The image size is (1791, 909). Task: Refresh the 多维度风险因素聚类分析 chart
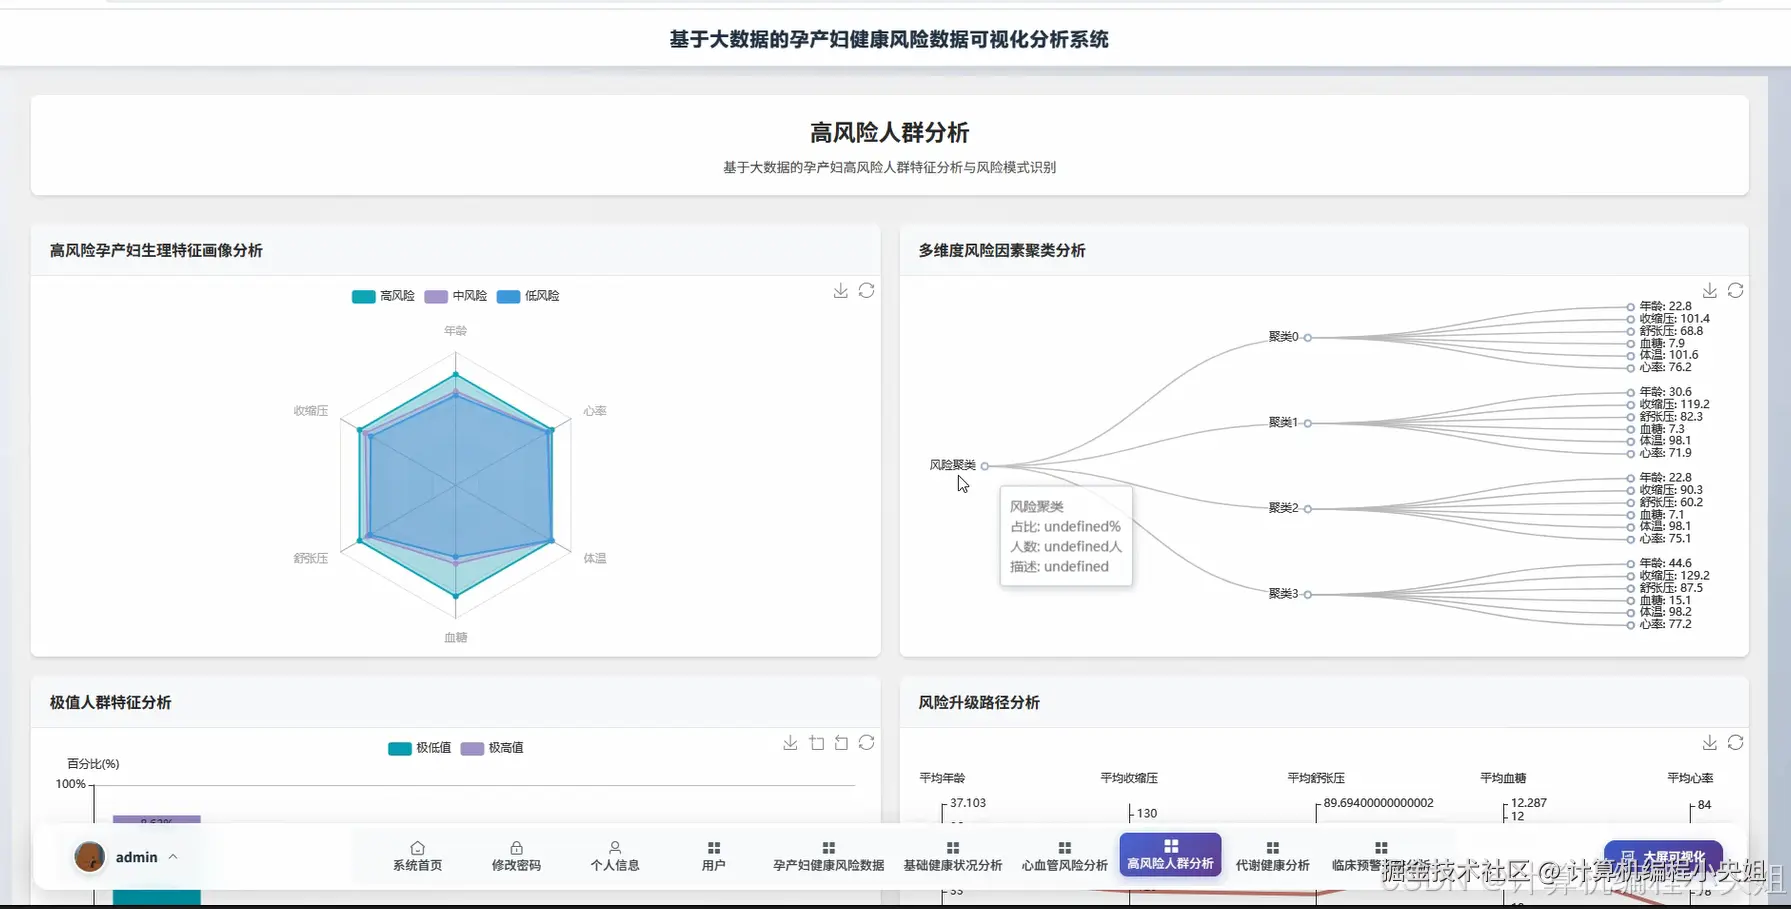pyautogui.click(x=1737, y=290)
